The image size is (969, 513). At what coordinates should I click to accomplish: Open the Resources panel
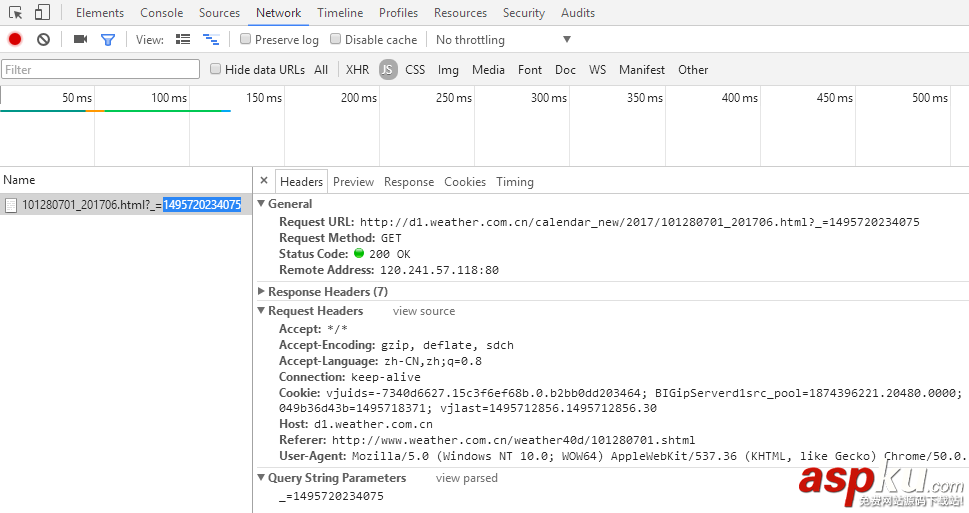tap(460, 13)
